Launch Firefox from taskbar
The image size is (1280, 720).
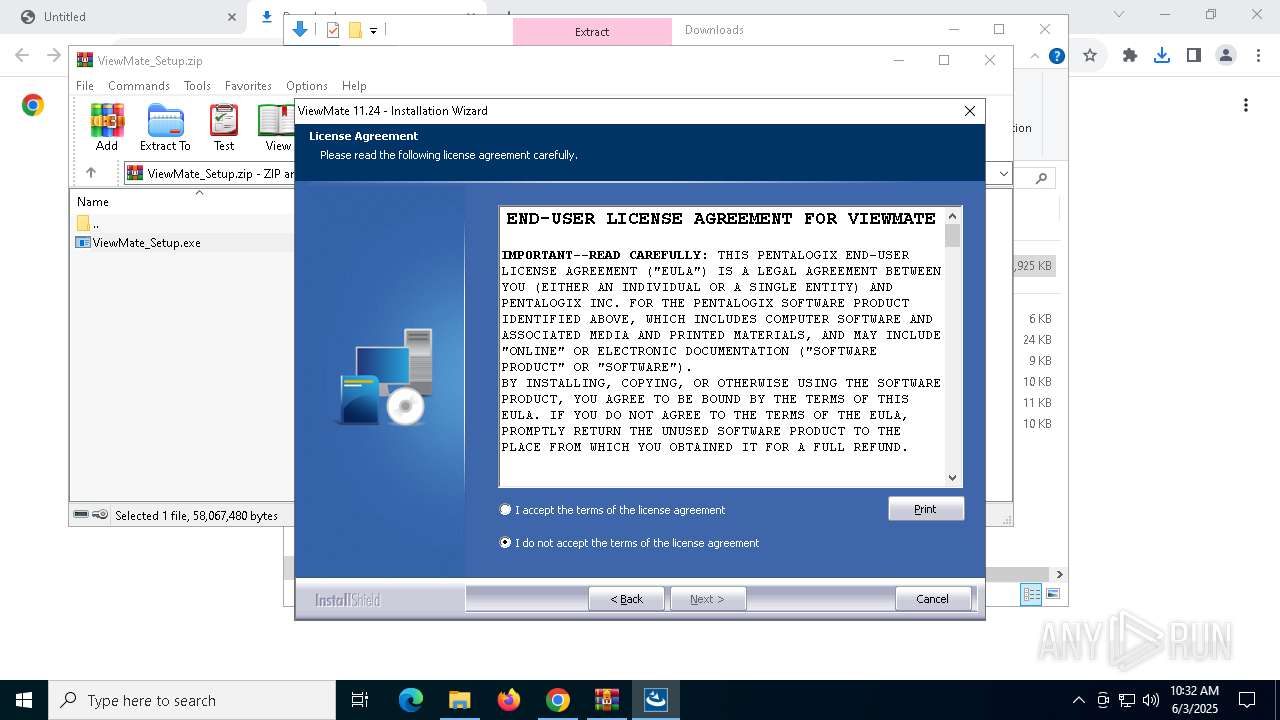point(509,700)
